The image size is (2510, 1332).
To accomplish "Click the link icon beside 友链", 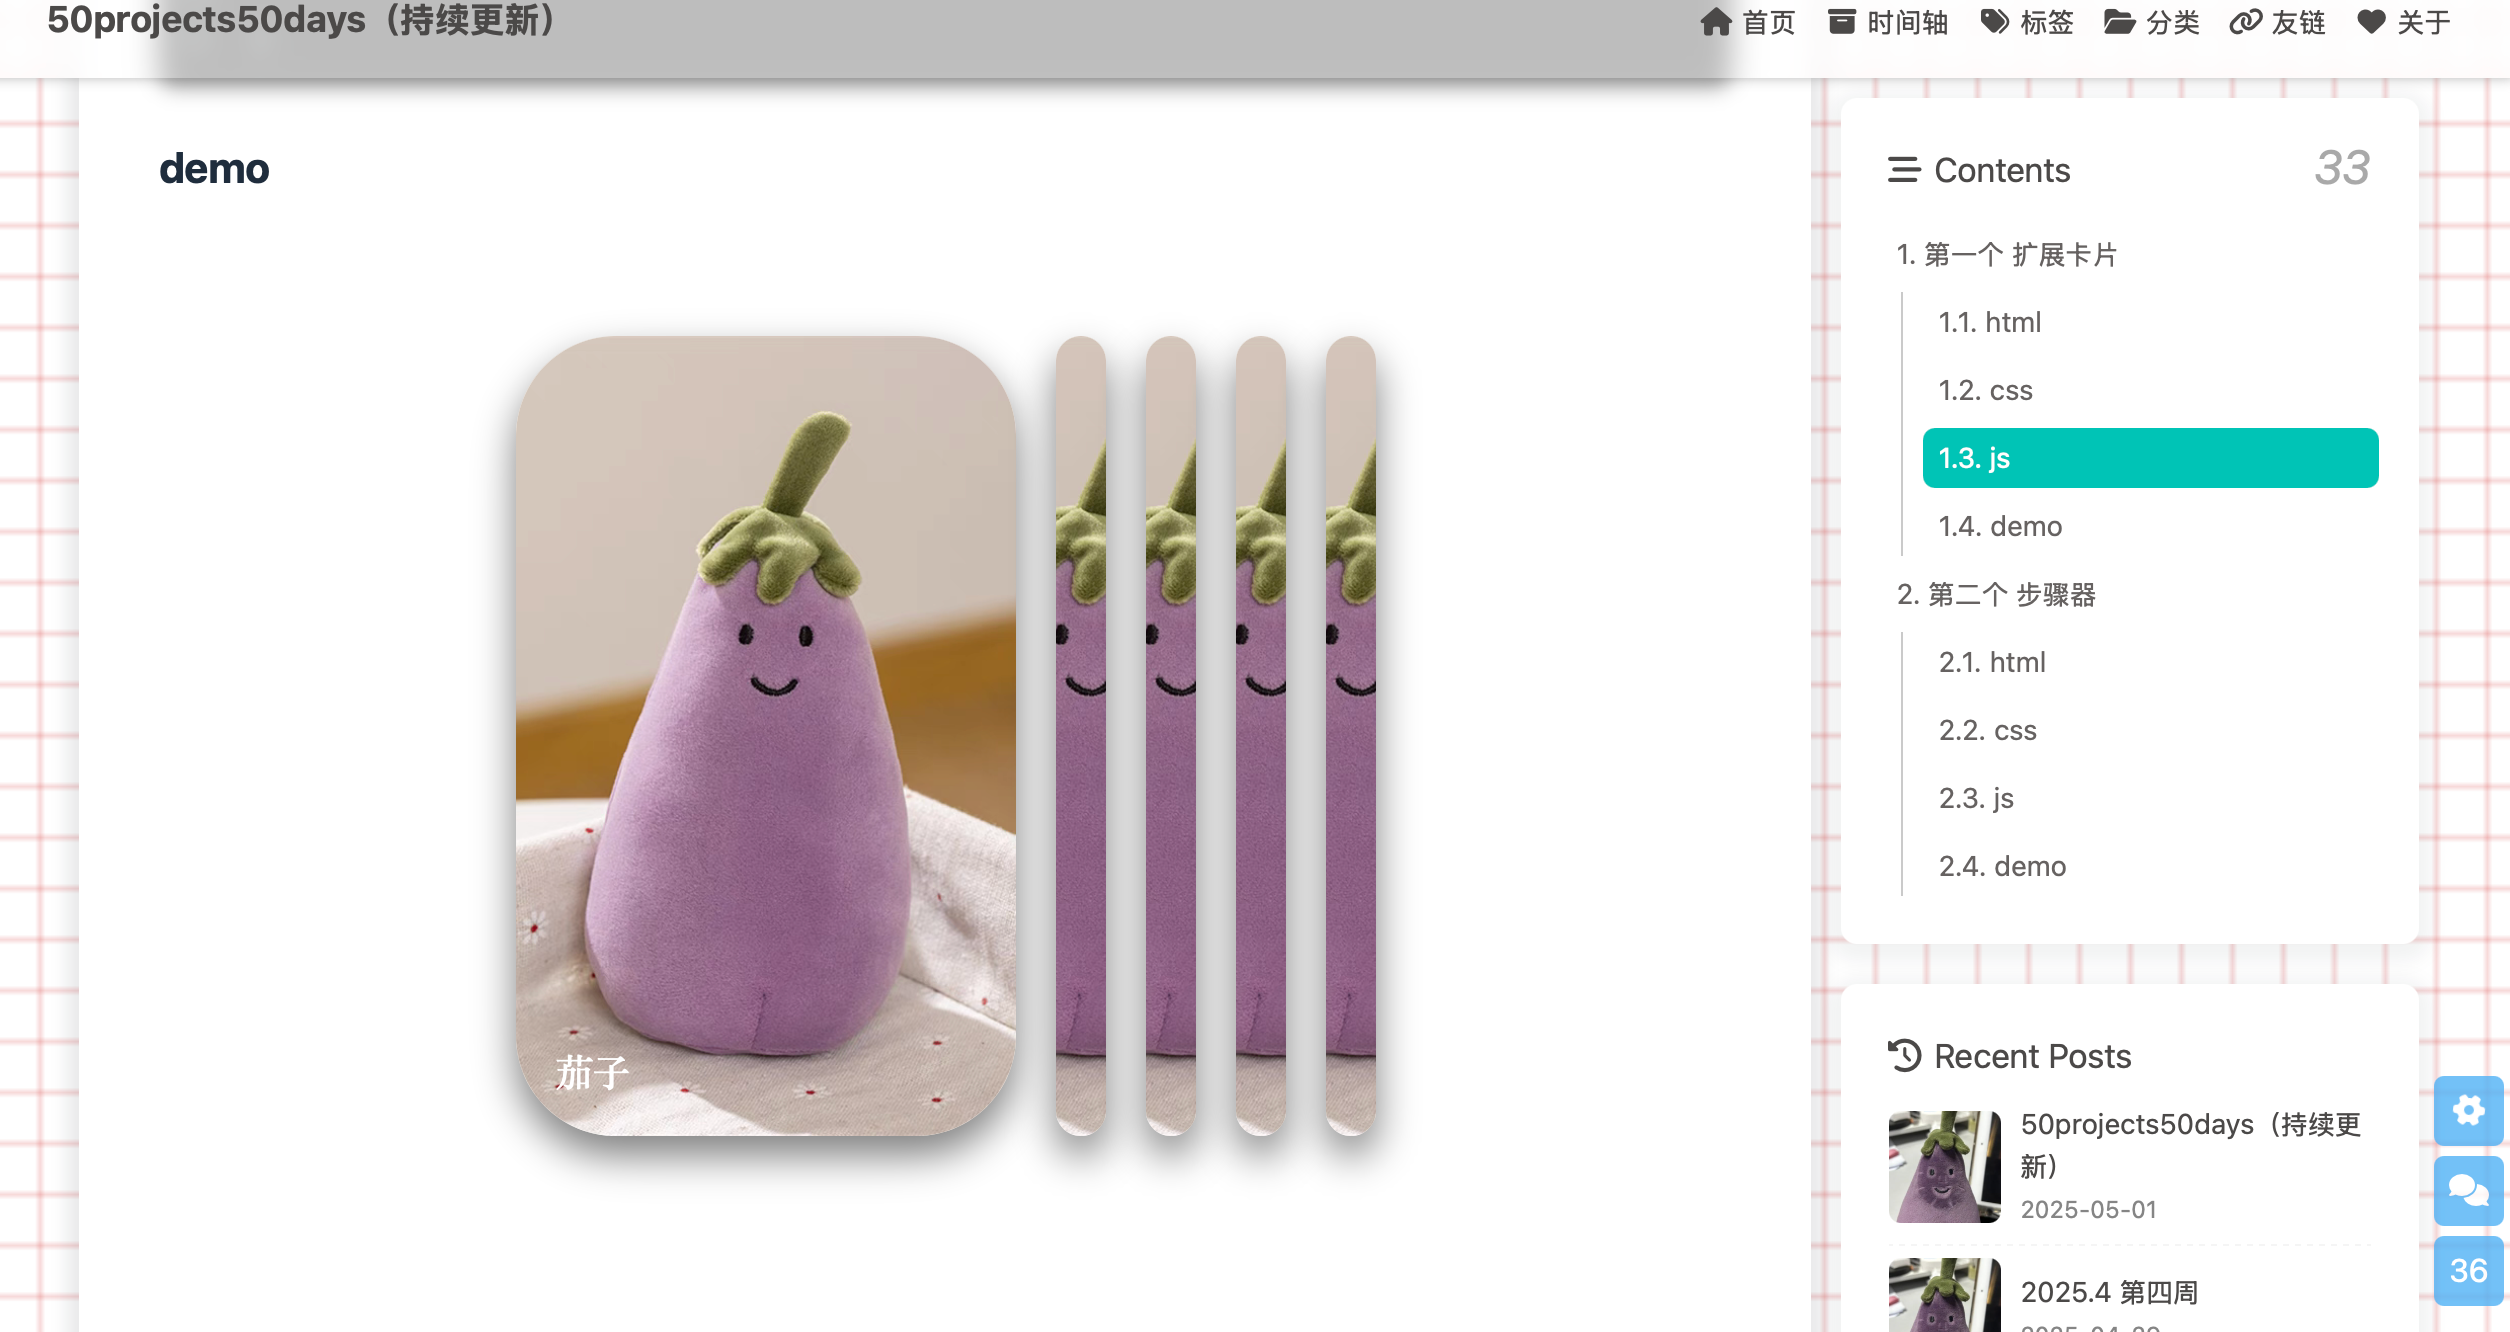I will 2245,22.
